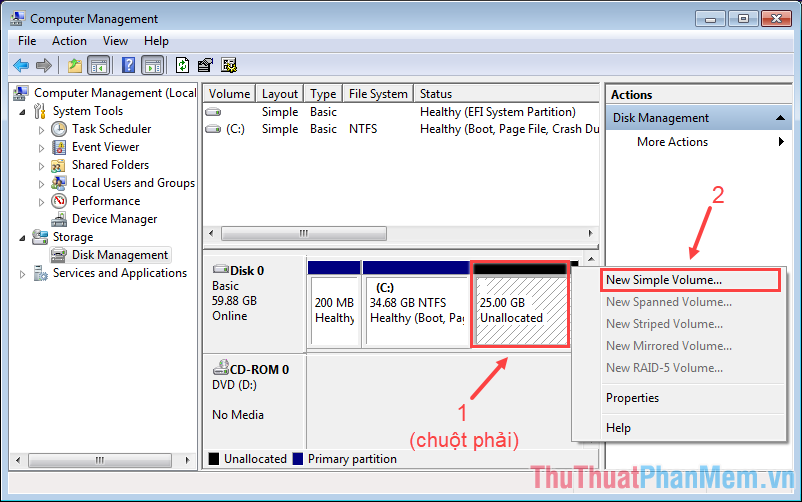Open the File menu
802x502 pixels.
coord(27,41)
